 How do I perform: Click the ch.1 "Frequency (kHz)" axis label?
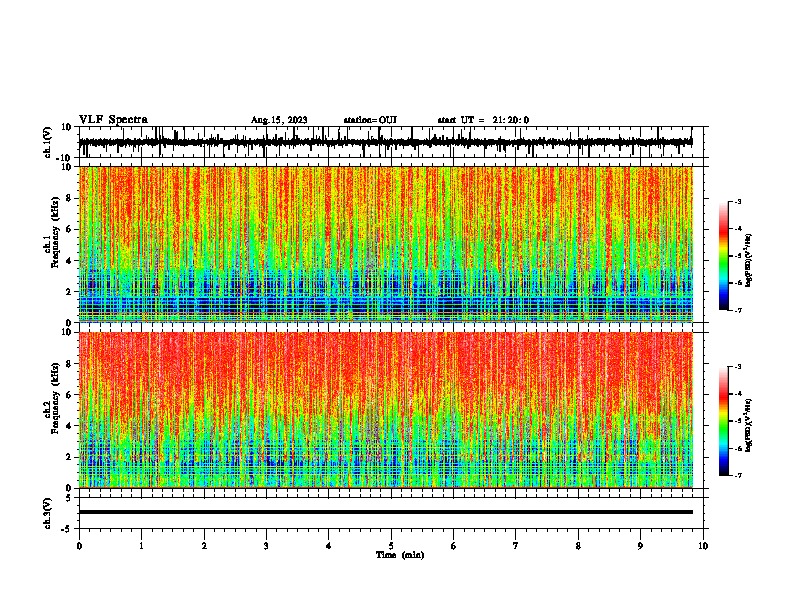pyautogui.click(x=55, y=233)
